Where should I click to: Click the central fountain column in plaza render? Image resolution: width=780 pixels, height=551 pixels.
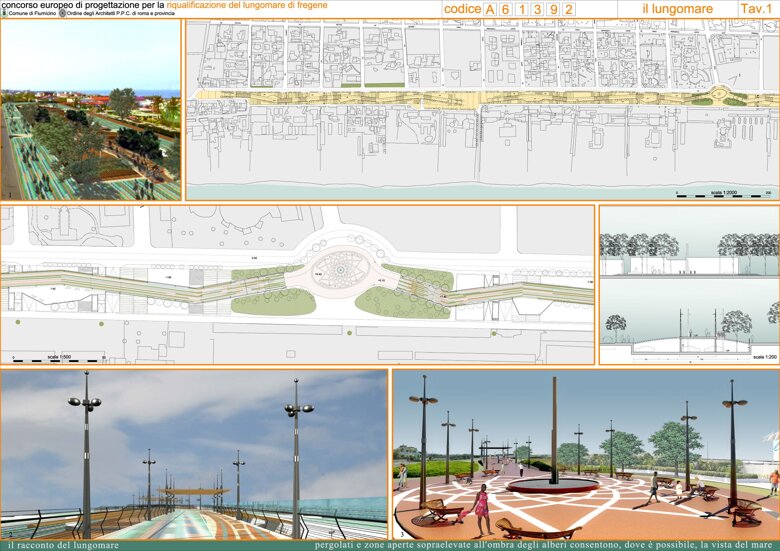pyautogui.click(x=554, y=431)
